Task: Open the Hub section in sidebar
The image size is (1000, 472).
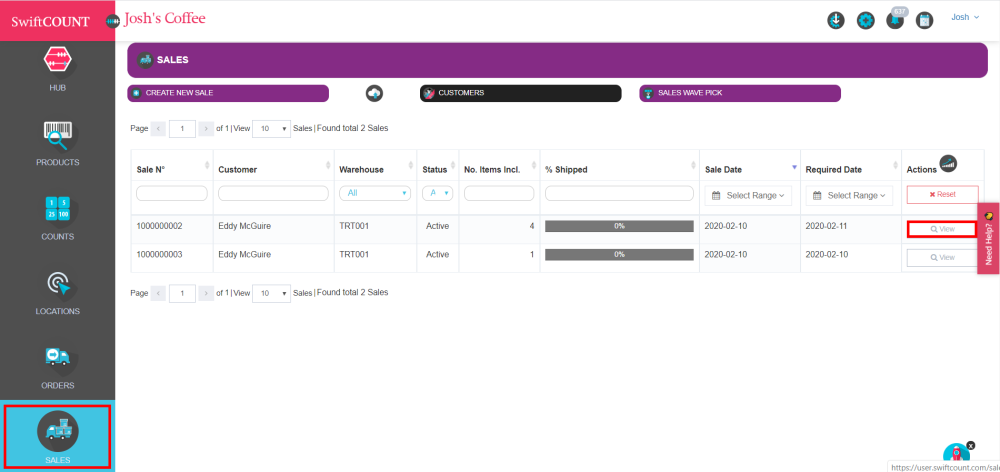Action: pos(57,69)
